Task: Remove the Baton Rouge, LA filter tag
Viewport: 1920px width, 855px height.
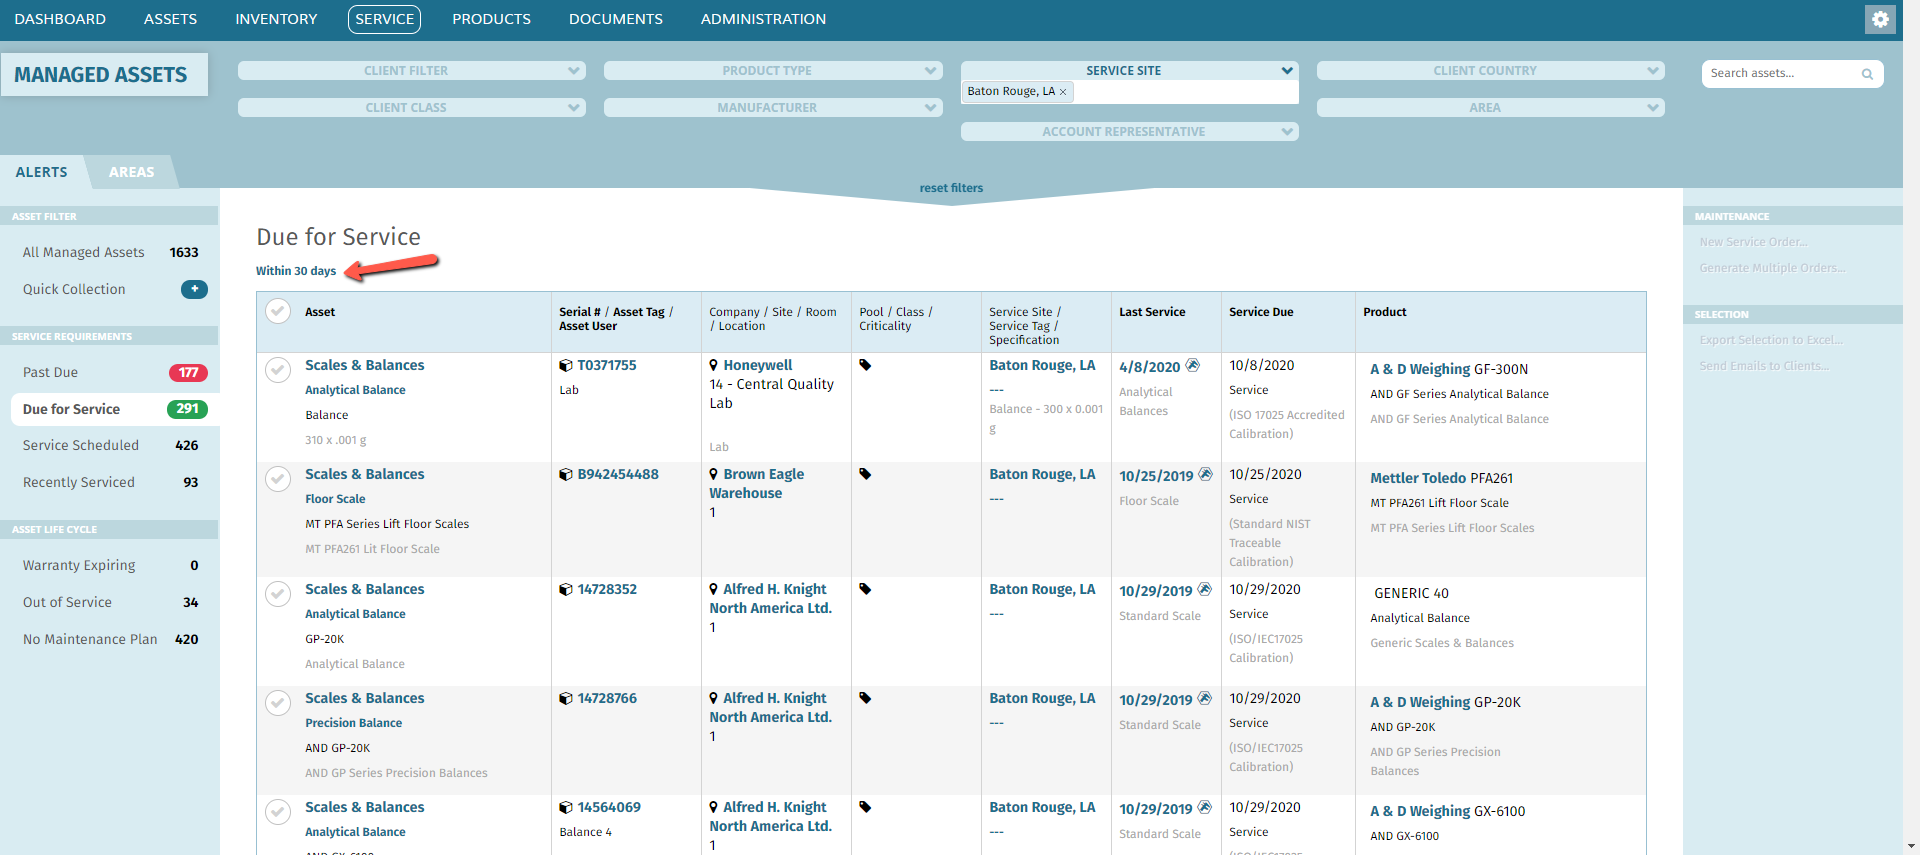Action: tap(1063, 92)
